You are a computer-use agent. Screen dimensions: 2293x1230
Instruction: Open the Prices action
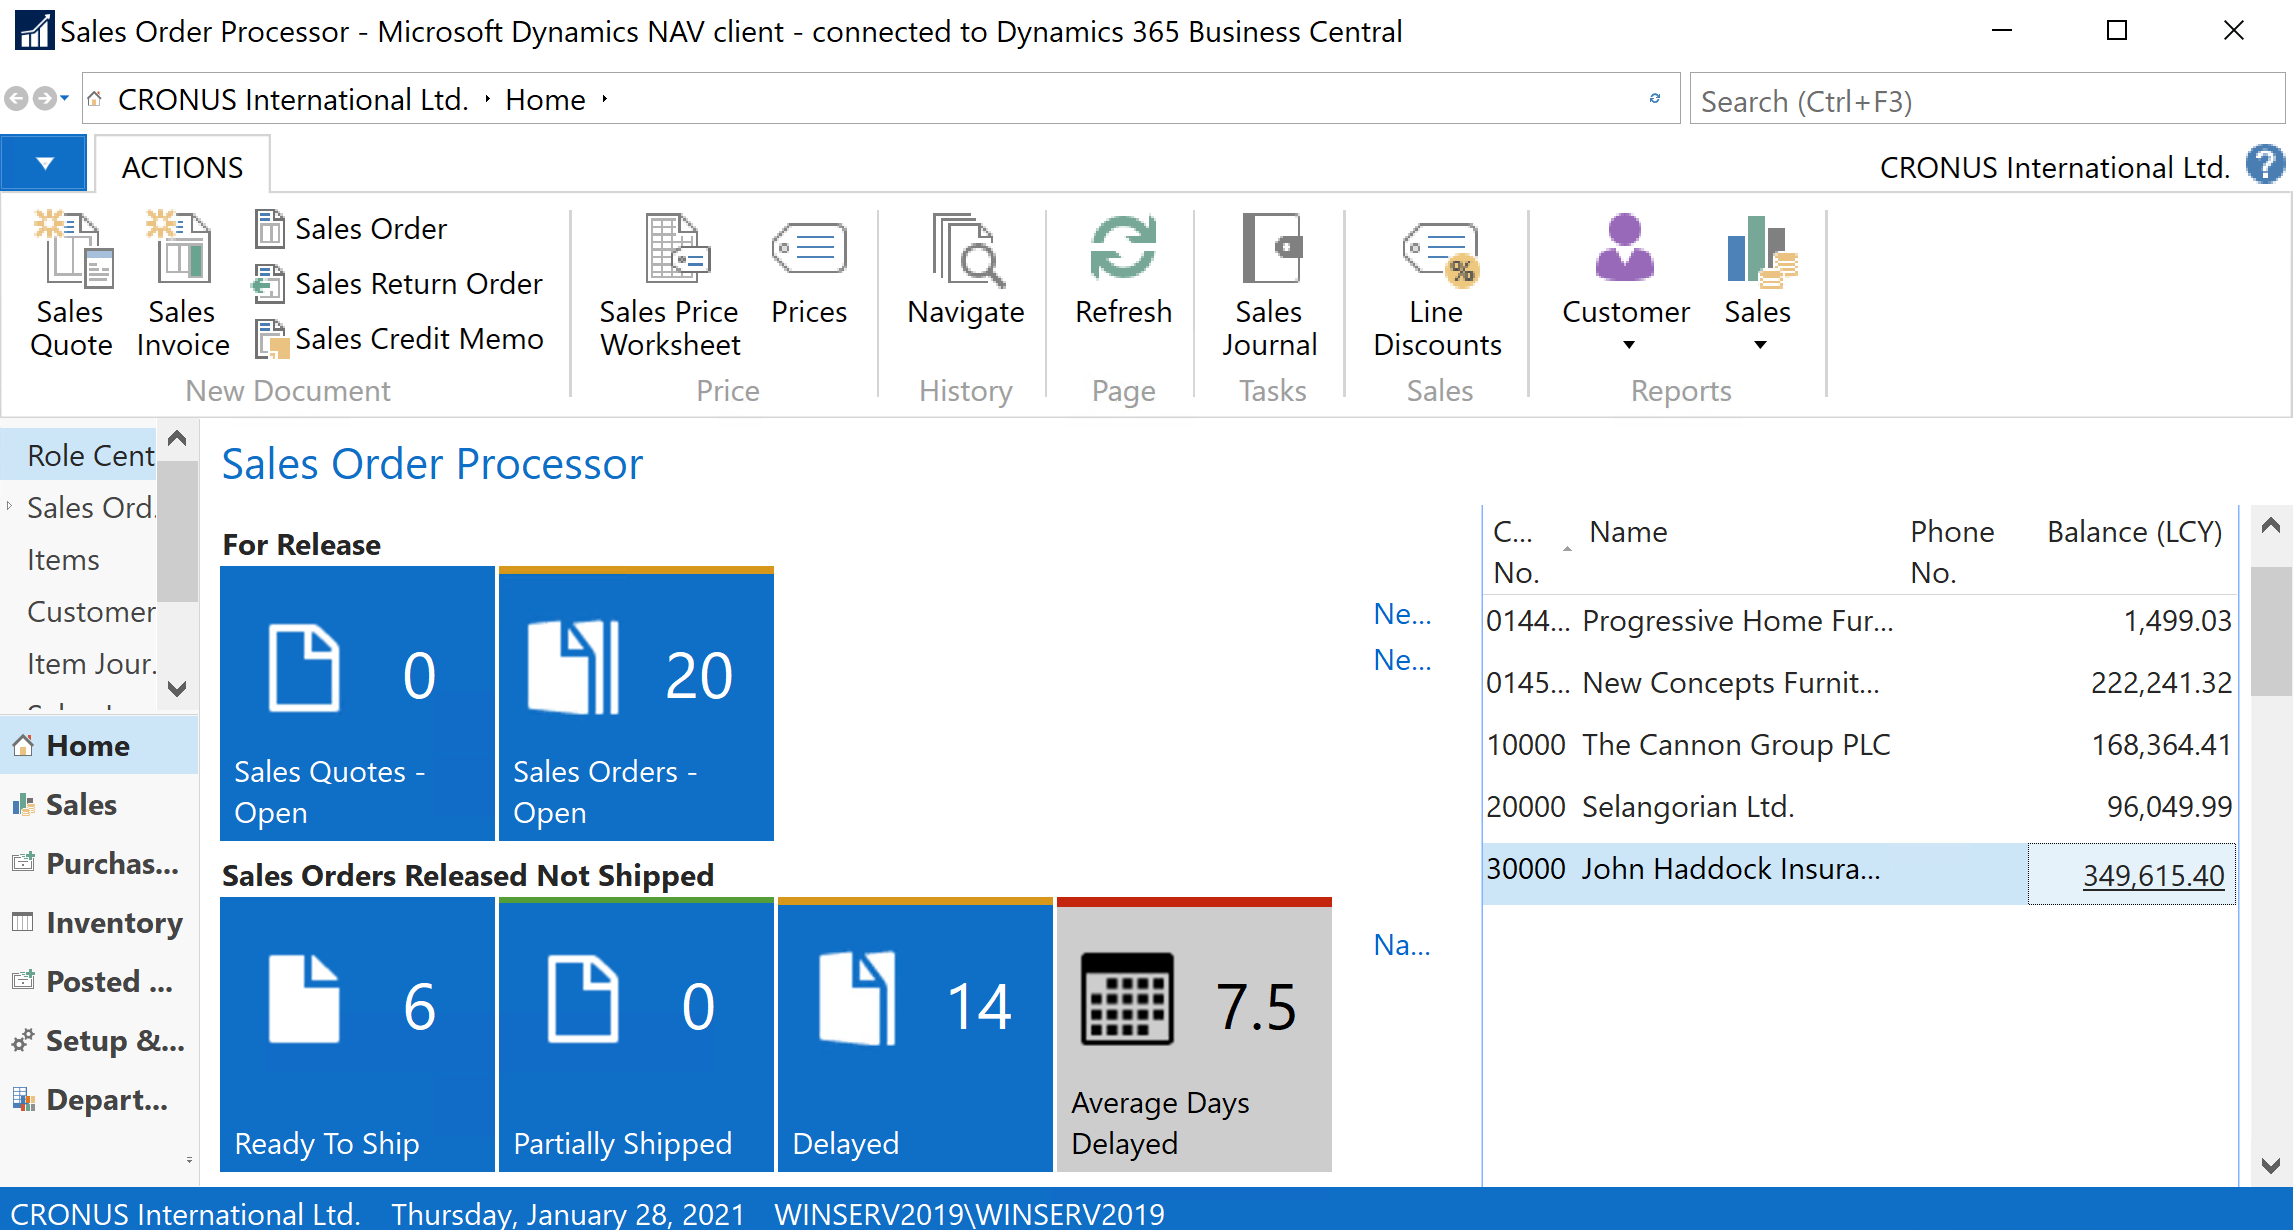809,270
